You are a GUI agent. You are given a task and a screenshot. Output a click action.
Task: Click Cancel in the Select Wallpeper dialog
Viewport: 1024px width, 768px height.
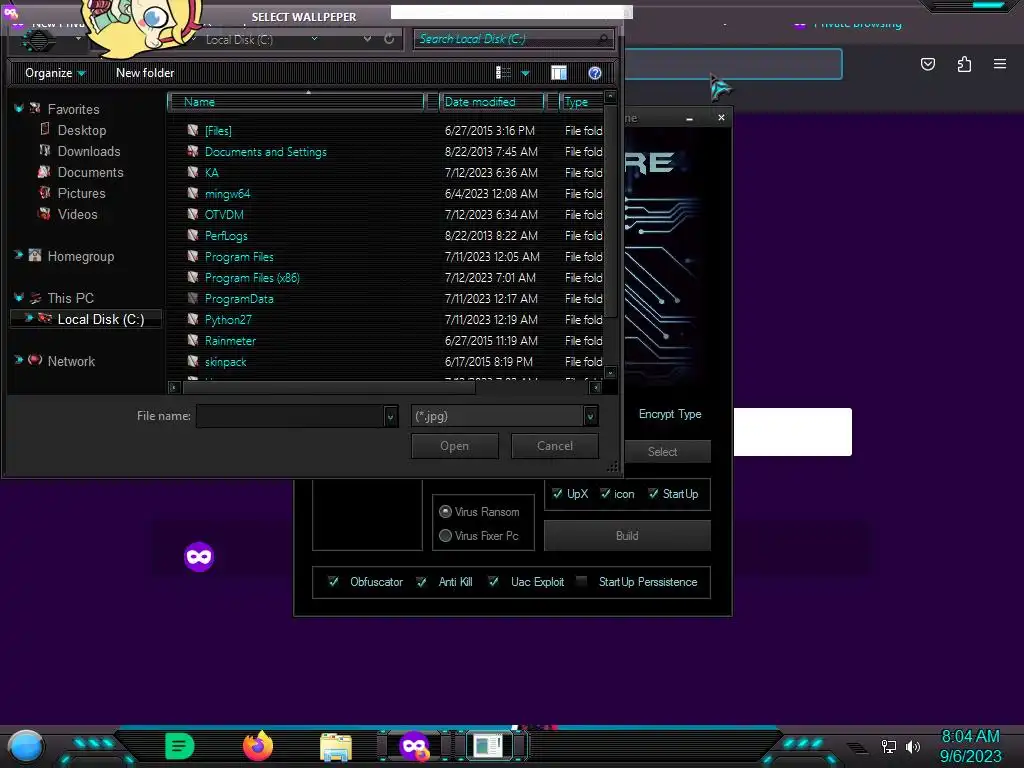554,446
